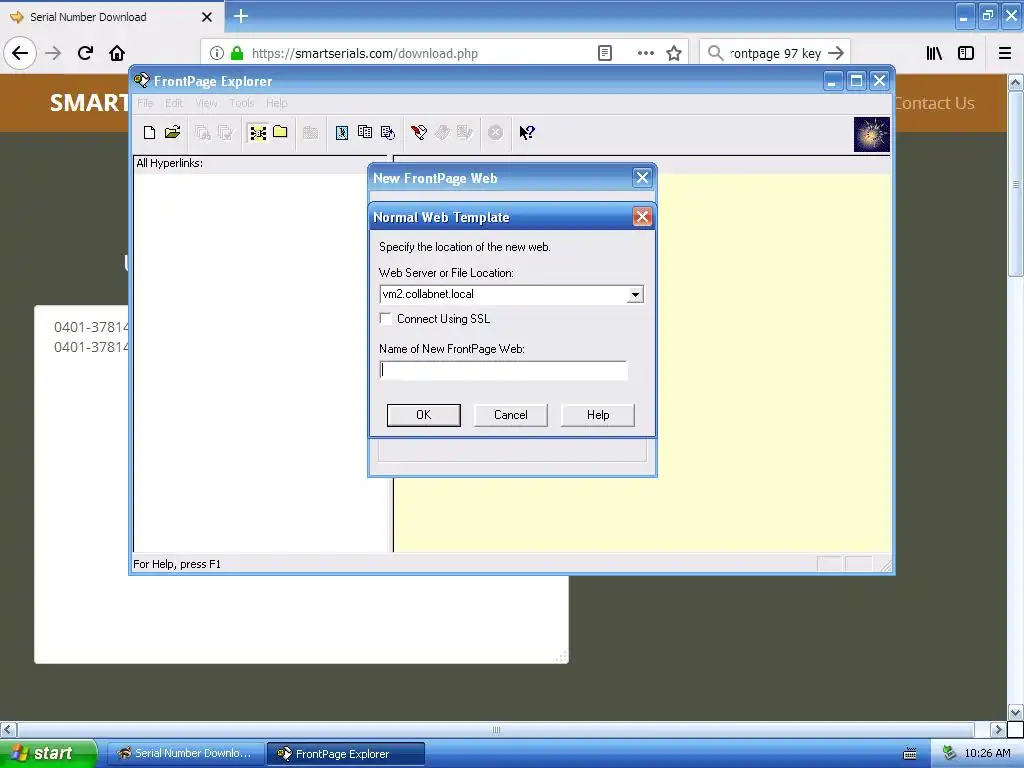The width and height of the screenshot is (1024, 768).
Task: Click the horizontal scrollbar thumb in browser
Action: click(x=496, y=729)
